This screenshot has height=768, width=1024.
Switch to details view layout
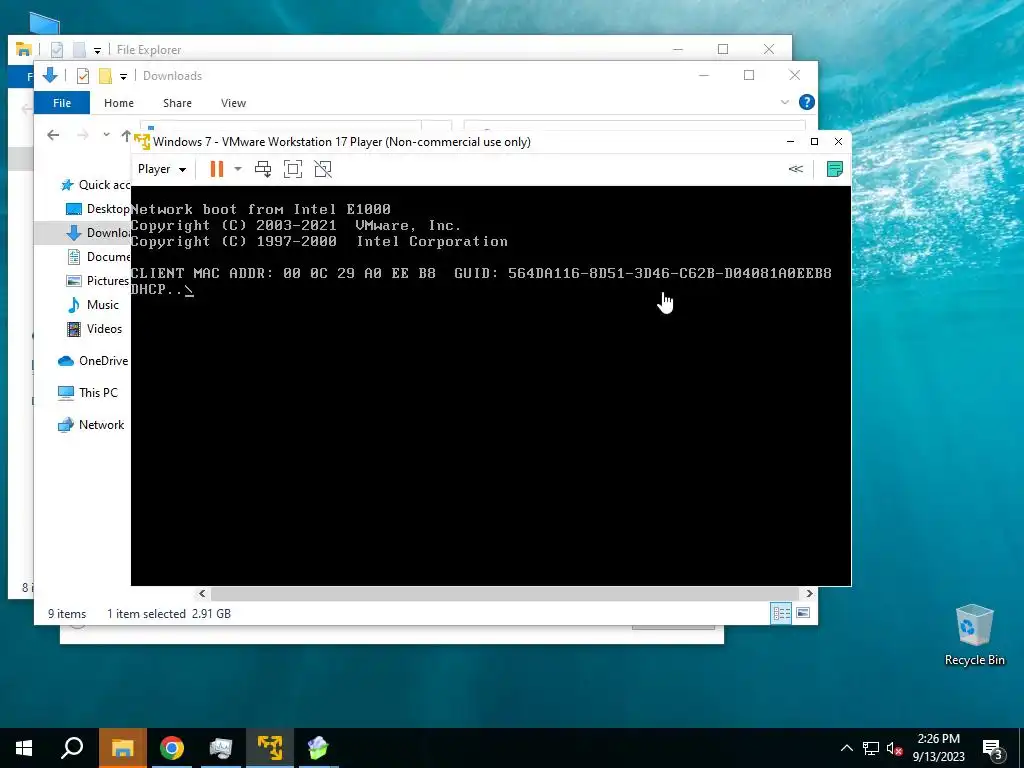click(x=781, y=613)
